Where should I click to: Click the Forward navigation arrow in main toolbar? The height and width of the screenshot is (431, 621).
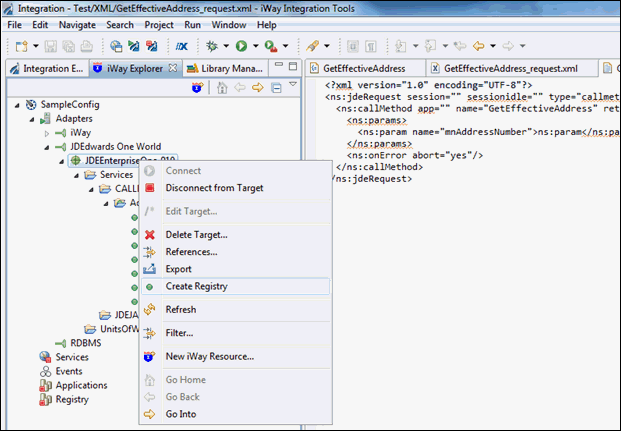point(508,46)
